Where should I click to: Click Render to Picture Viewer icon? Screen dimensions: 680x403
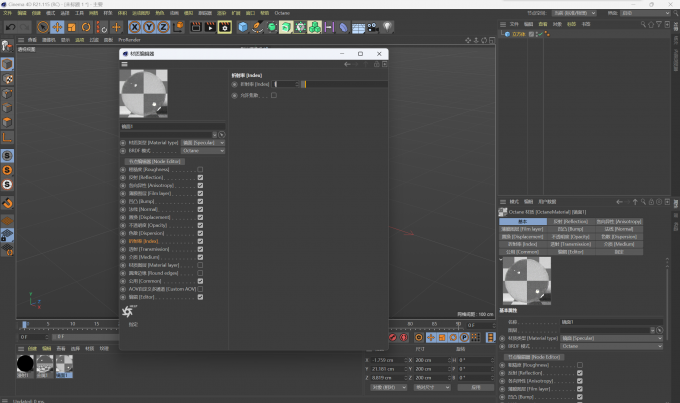[210, 27]
